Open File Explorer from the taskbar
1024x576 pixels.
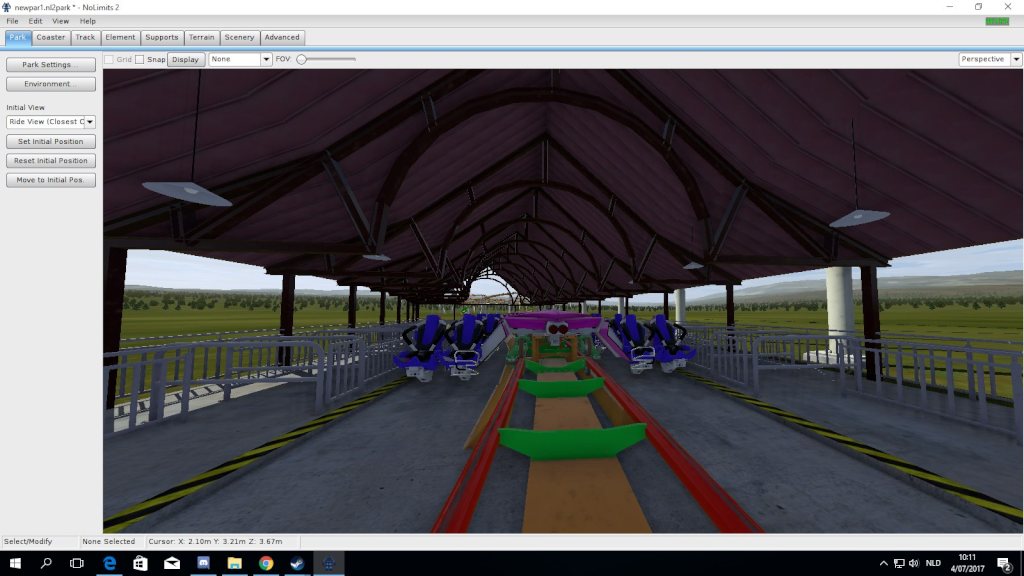(x=234, y=563)
